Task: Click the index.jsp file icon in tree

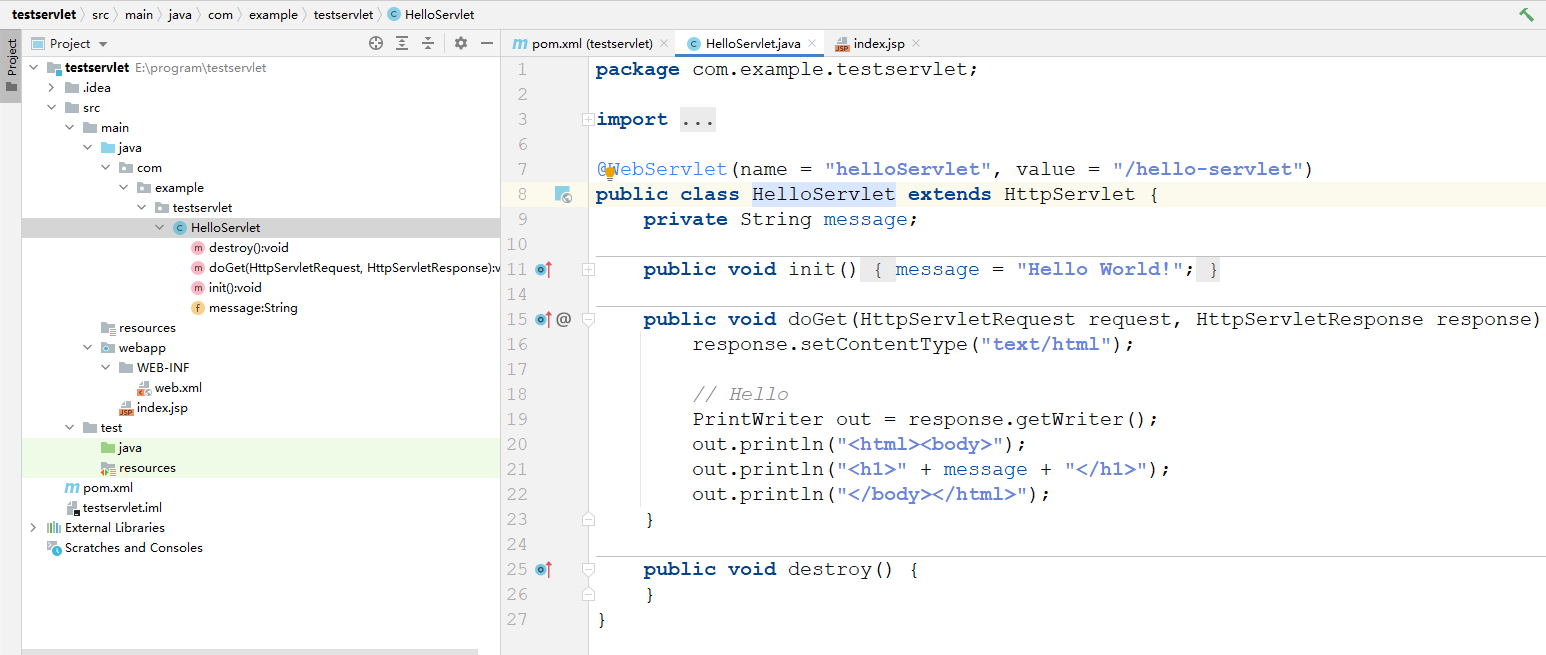Action: (126, 408)
